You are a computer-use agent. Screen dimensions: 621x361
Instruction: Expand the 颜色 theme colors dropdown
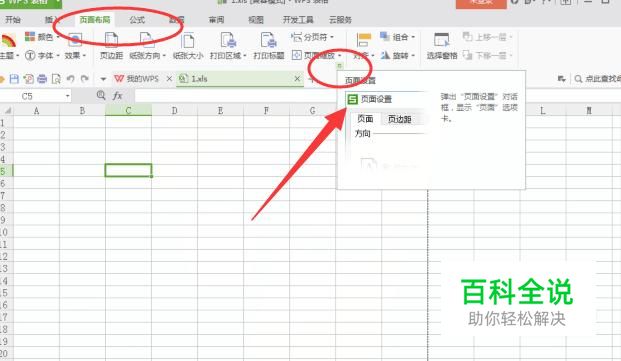click(58, 37)
